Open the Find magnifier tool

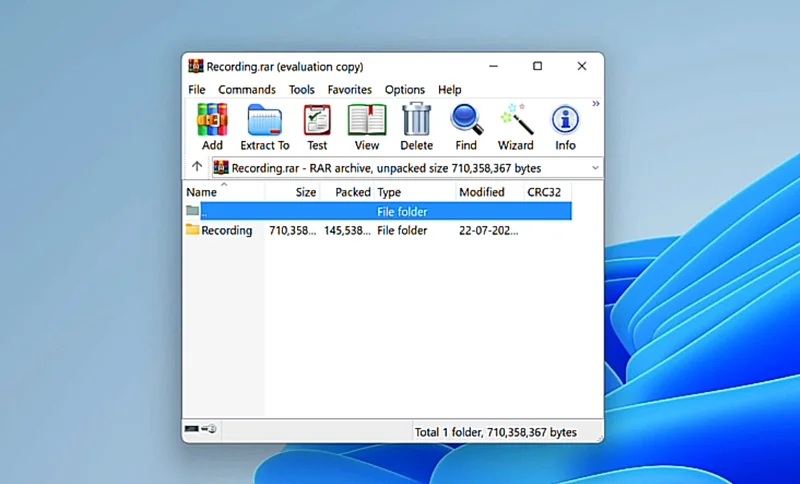[466, 120]
